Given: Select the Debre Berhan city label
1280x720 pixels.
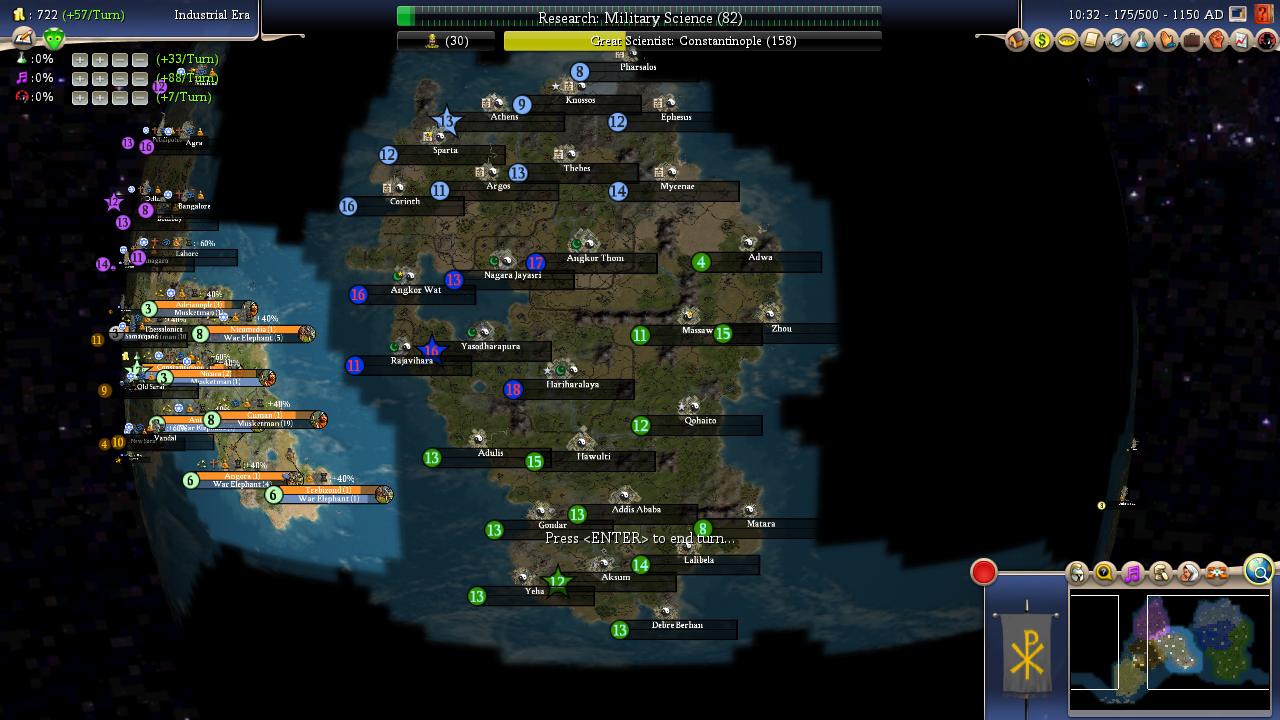Looking at the screenshot, I should pos(677,626).
